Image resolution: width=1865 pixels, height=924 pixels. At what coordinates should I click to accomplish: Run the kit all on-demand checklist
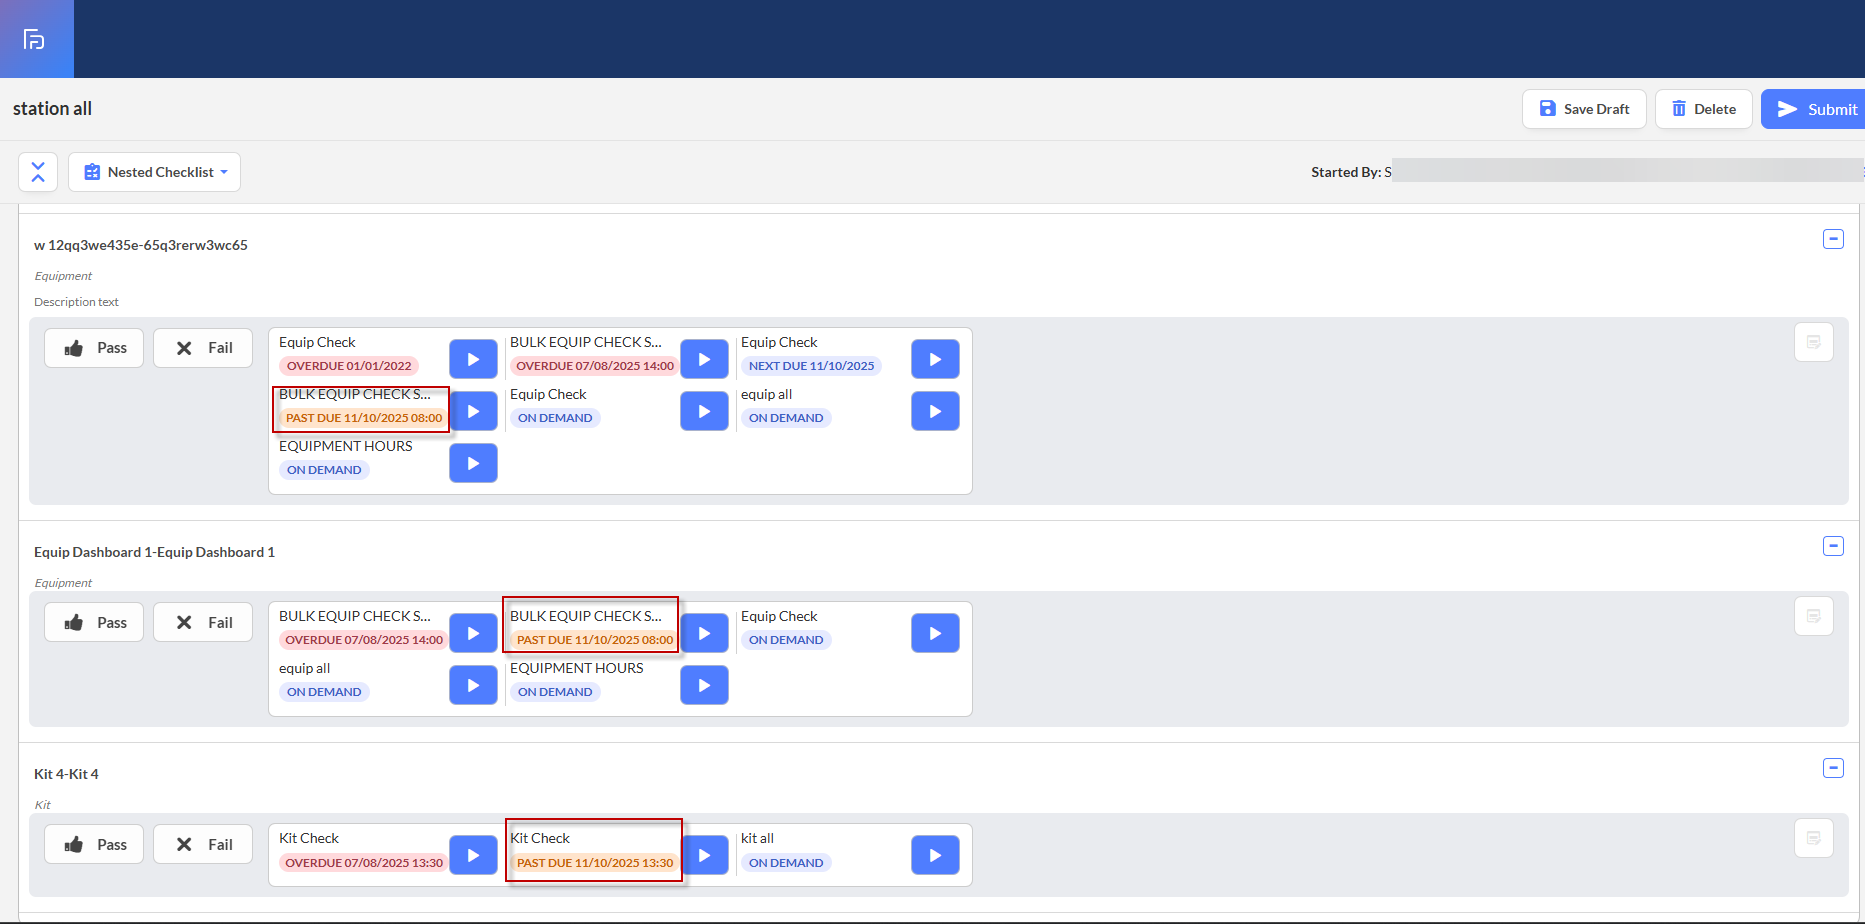(x=935, y=855)
